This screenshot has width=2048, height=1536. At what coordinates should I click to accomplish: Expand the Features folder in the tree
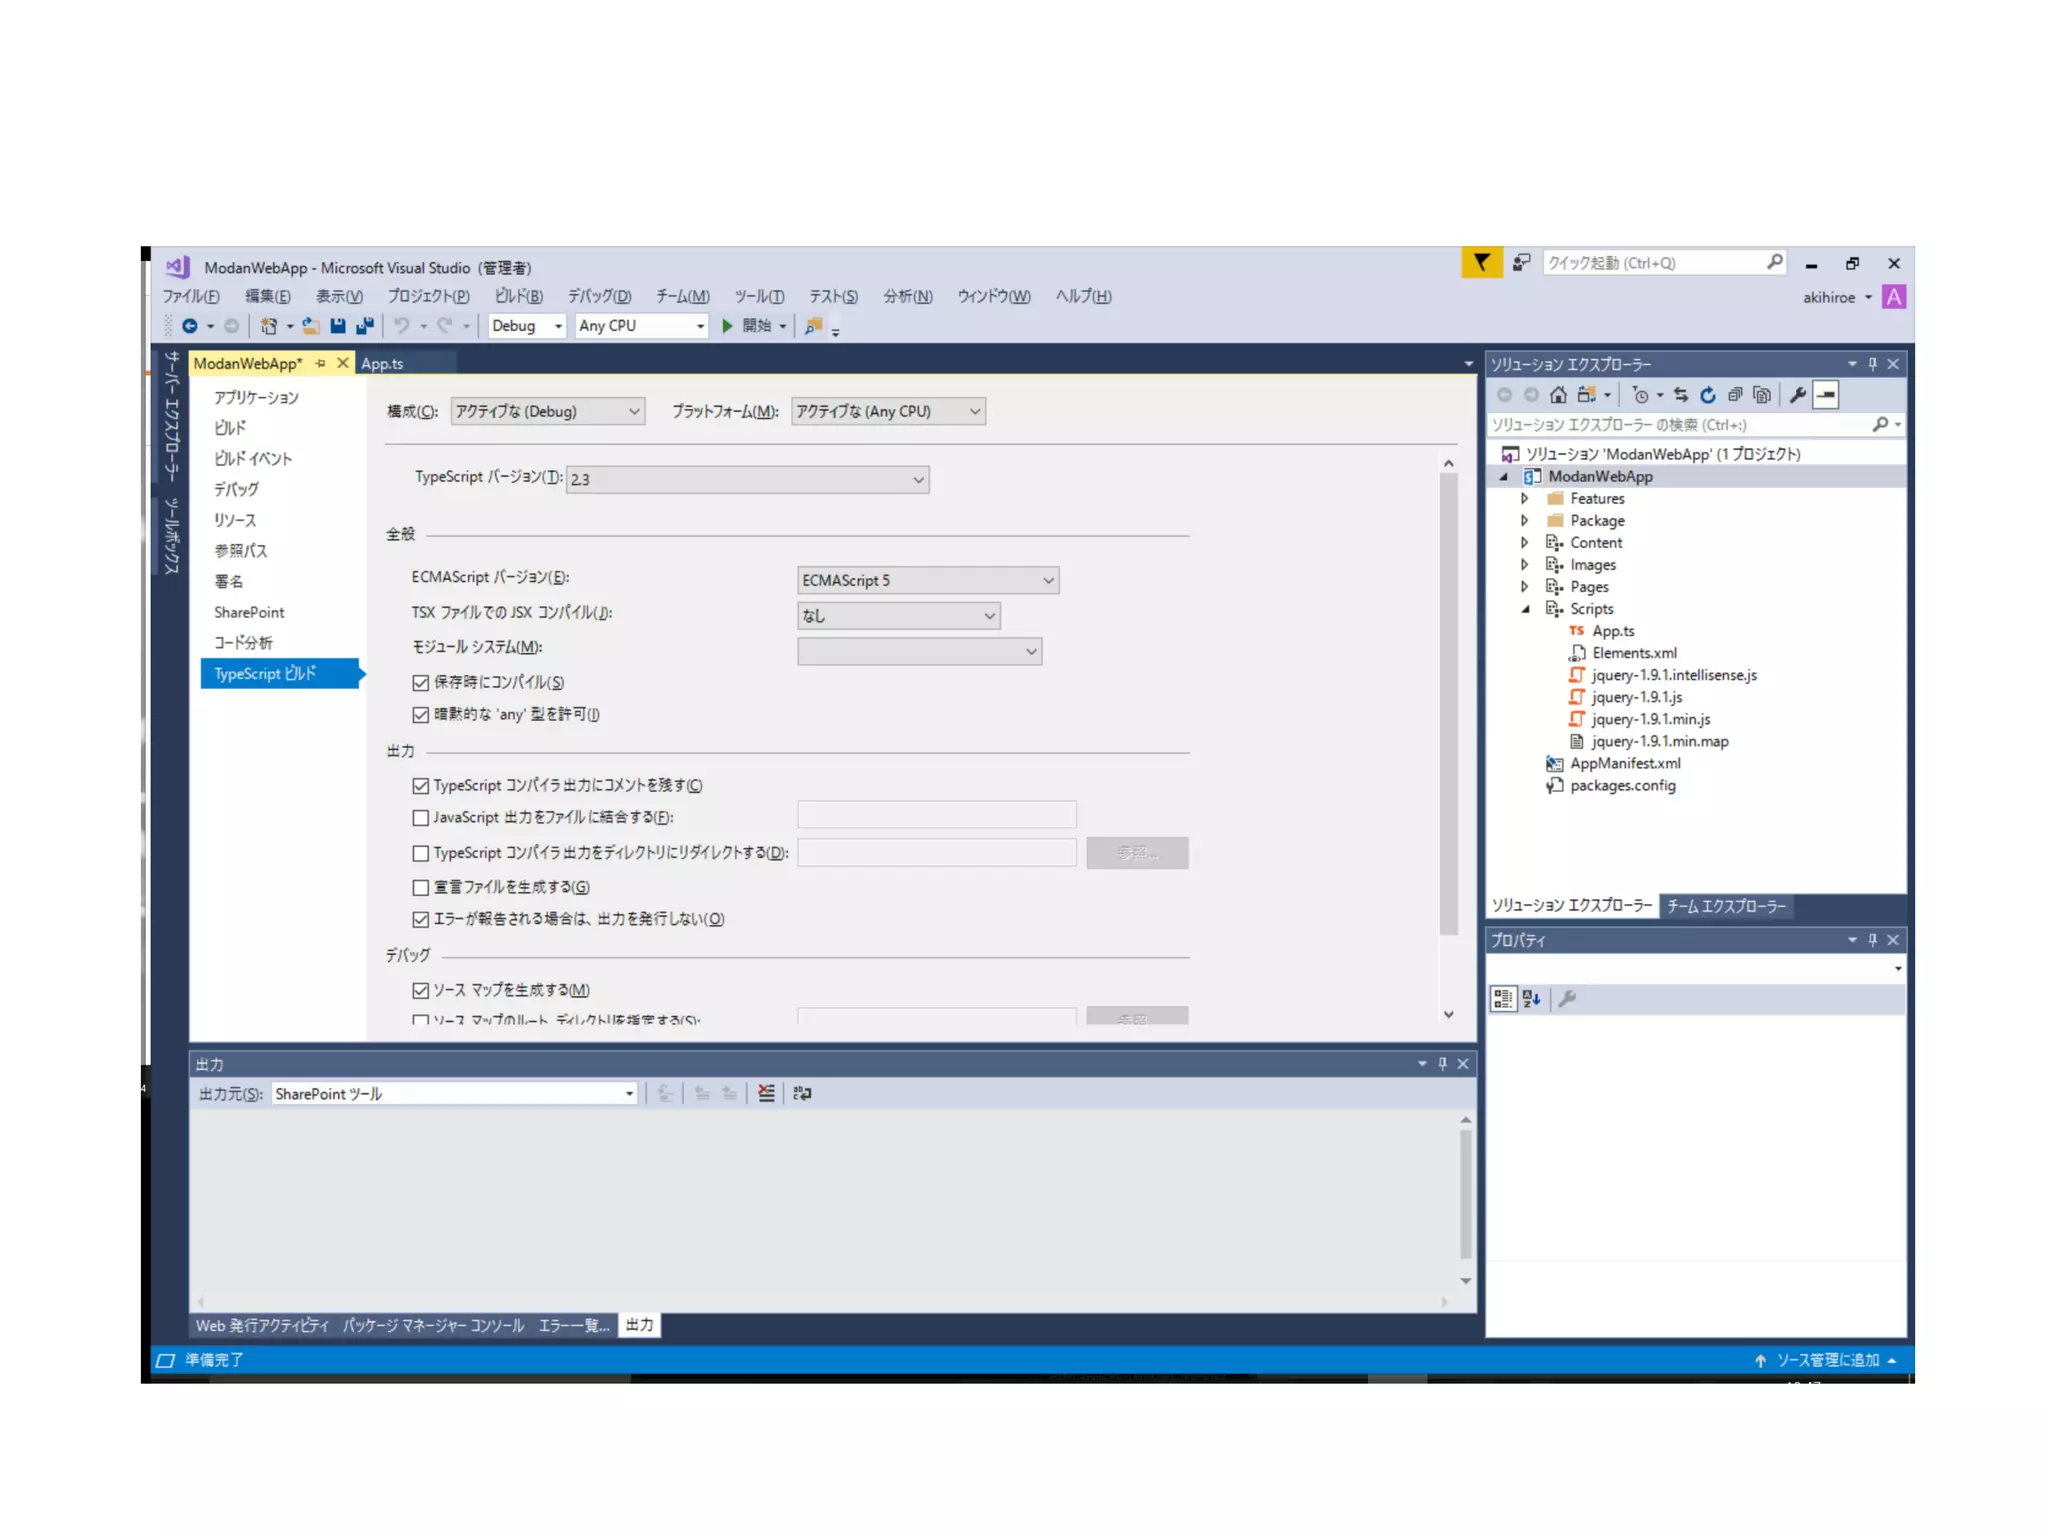point(1525,498)
